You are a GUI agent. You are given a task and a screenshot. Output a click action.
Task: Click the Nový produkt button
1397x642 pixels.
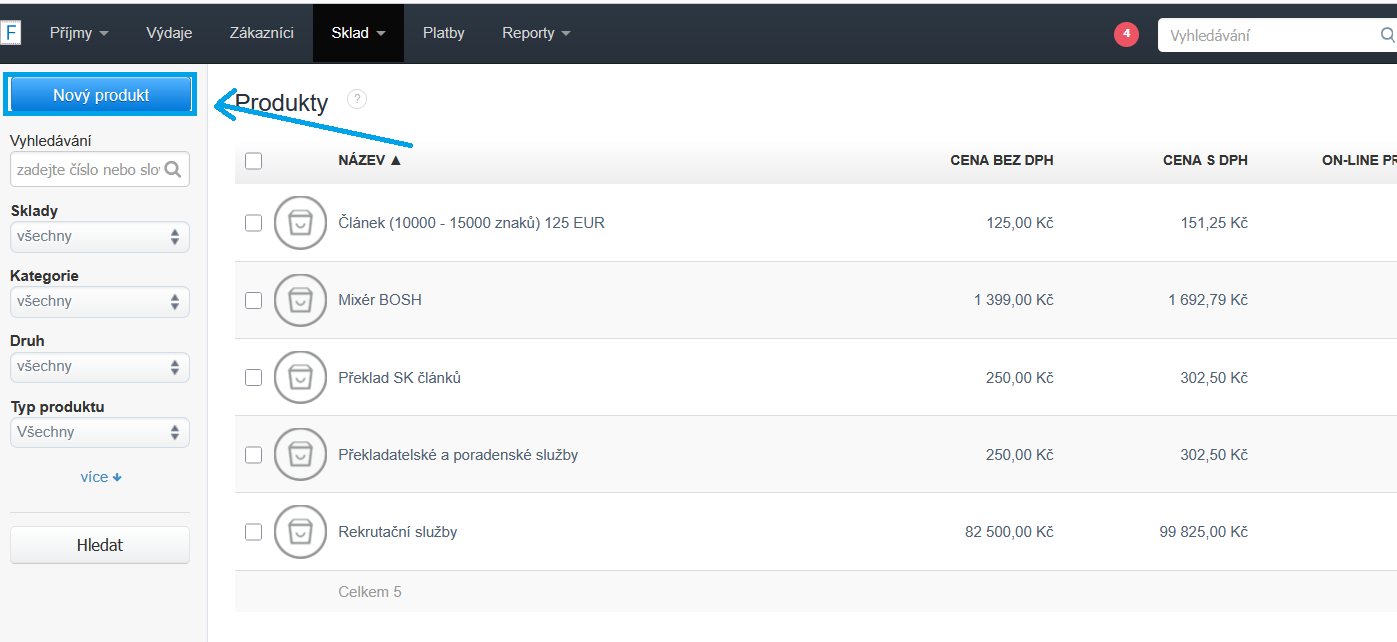click(101, 95)
